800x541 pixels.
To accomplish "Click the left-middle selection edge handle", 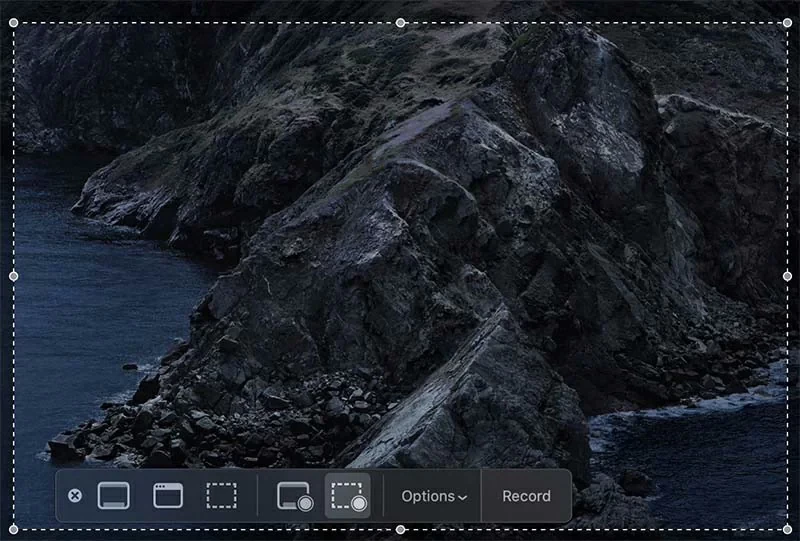I will (x=14, y=275).
